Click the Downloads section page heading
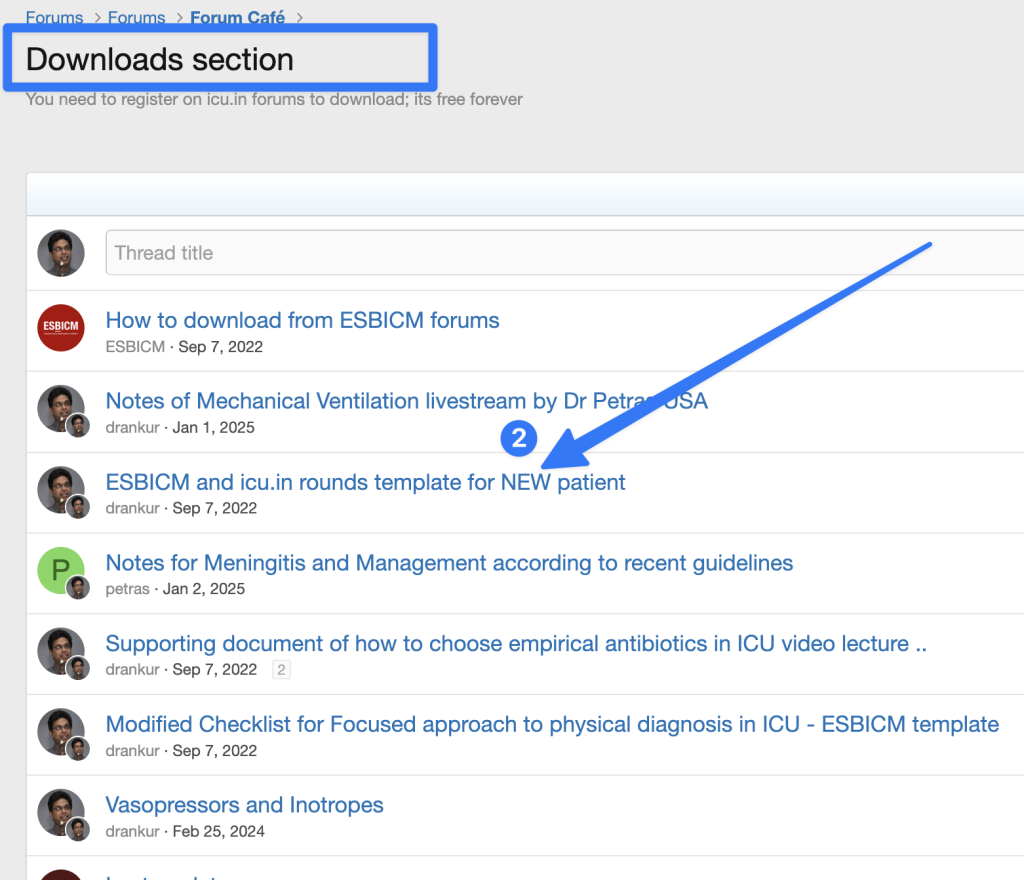Screen dimensions: 1024x880 pos(160,59)
